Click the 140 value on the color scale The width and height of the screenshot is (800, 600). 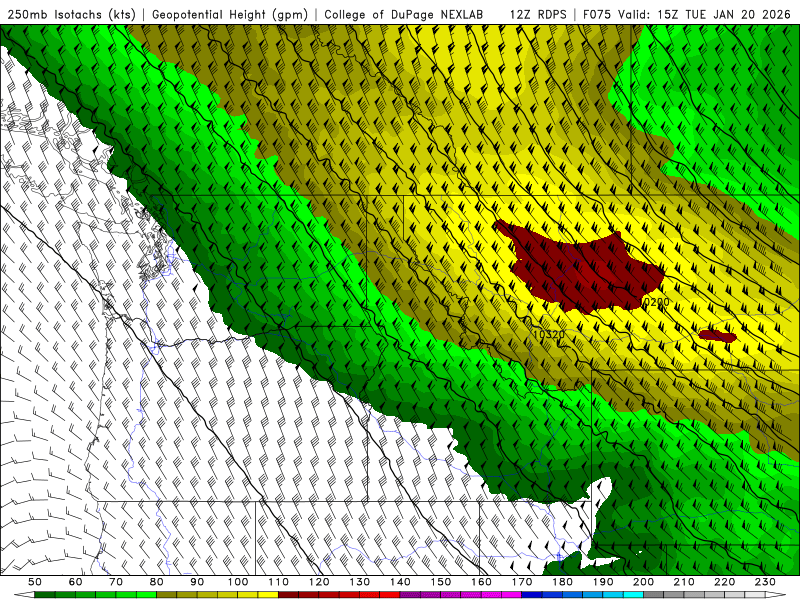[400, 582]
